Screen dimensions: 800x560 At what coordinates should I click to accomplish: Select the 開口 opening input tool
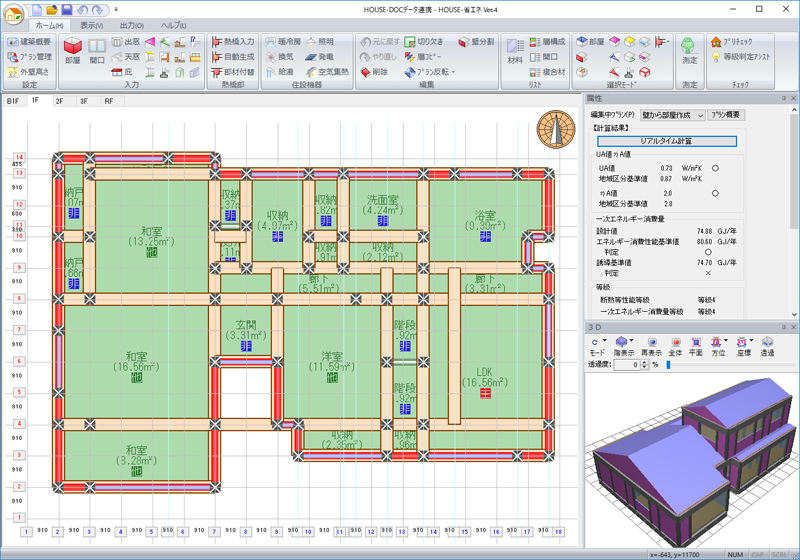tap(97, 52)
